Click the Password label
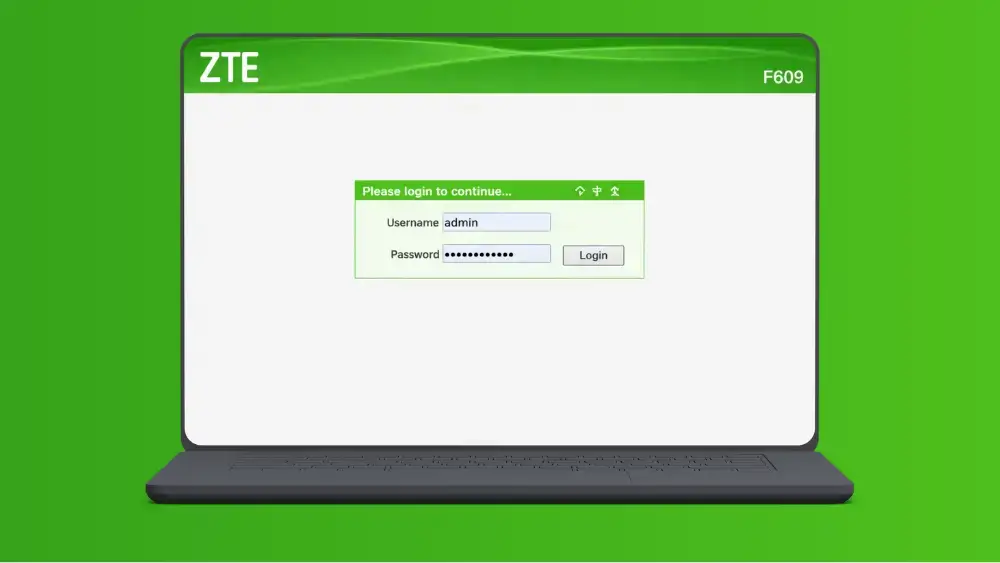Image resolution: width=1000 pixels, height=563 pixels. (x=415, y=254)
